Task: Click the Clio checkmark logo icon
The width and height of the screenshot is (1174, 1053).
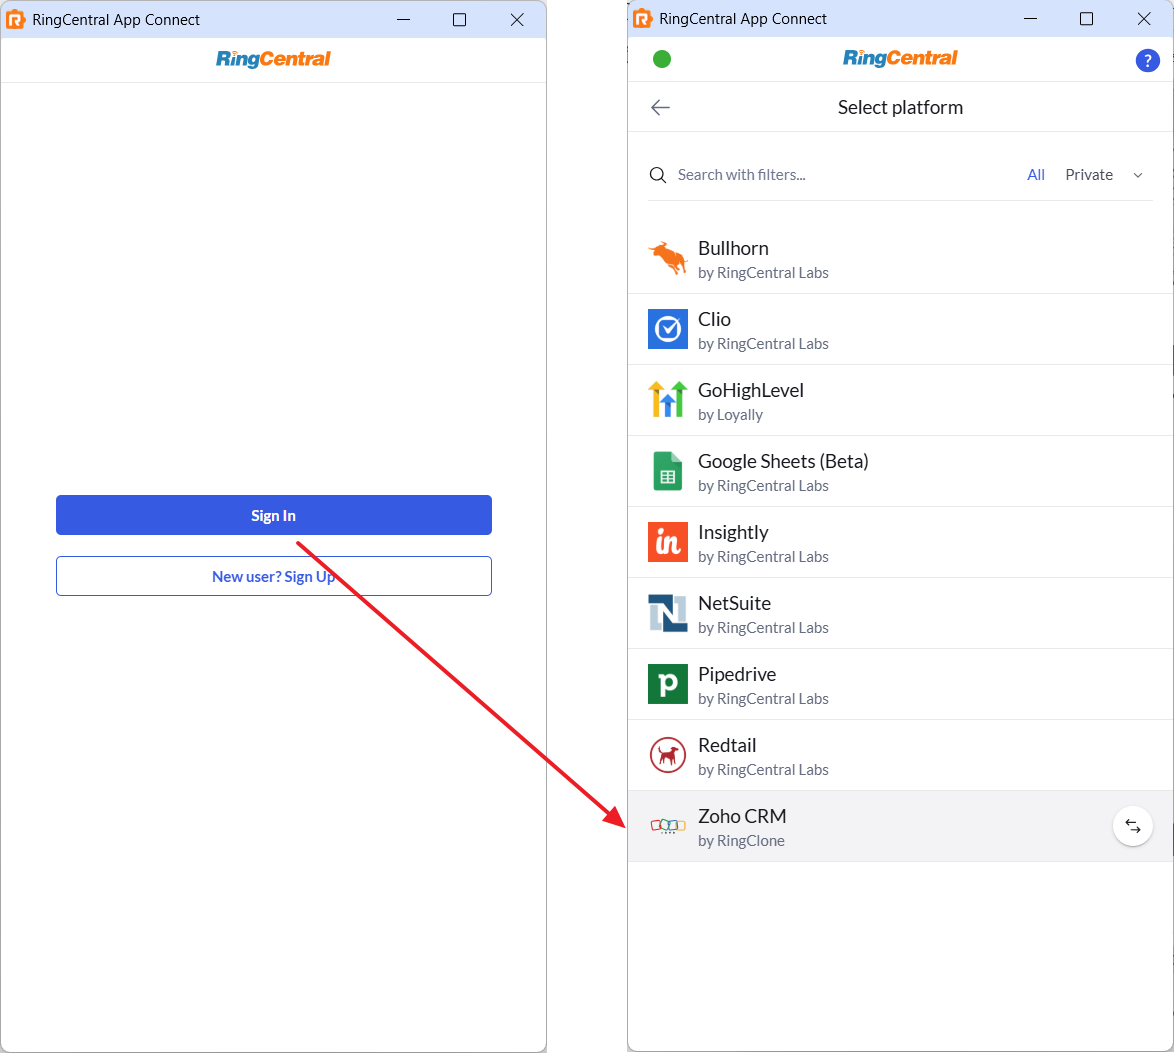Action: click(x=667, y=330)
